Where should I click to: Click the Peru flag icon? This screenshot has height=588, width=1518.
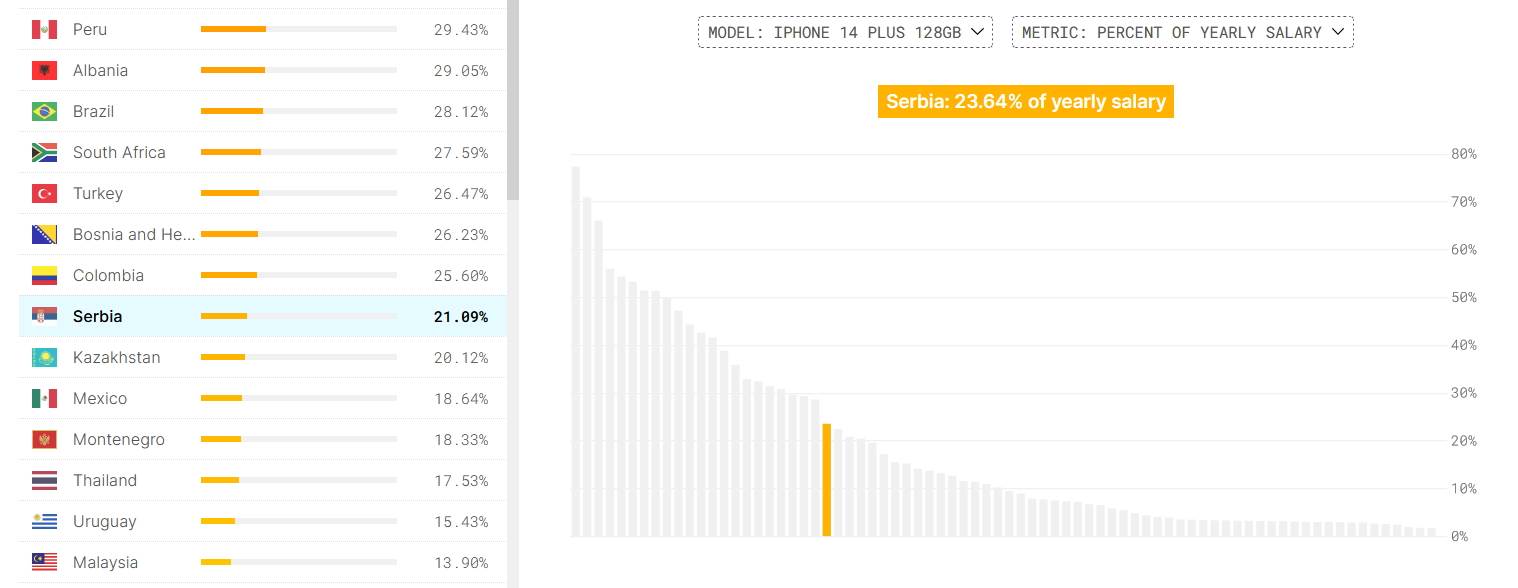point(44,29)
